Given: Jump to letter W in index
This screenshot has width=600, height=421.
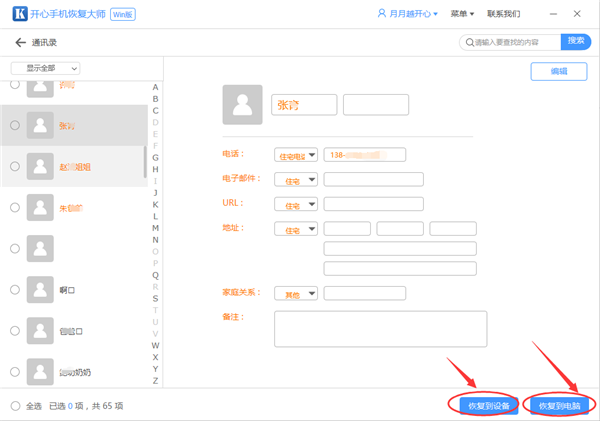Looking at the screenshot, I should click(x=155, y=346).
